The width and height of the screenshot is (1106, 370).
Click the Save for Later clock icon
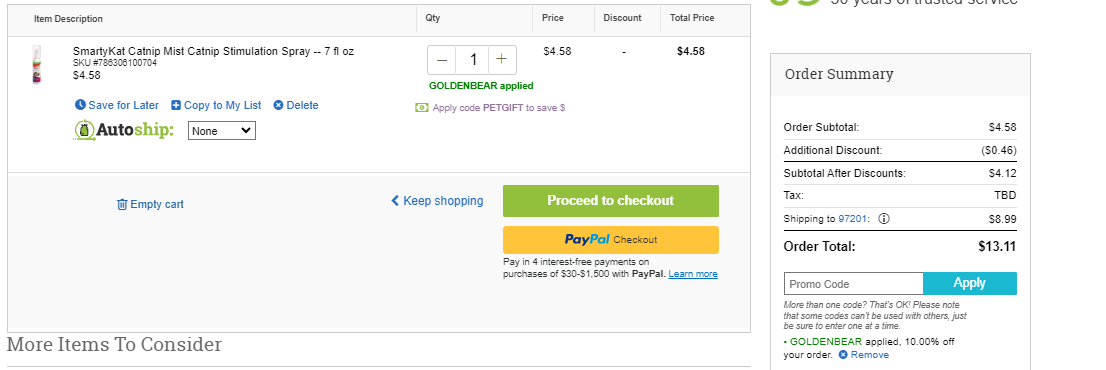point(80,105)
